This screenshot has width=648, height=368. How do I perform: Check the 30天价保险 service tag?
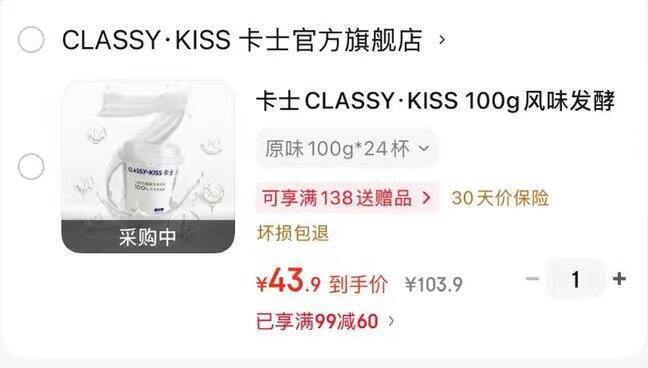tap(500, 198)
